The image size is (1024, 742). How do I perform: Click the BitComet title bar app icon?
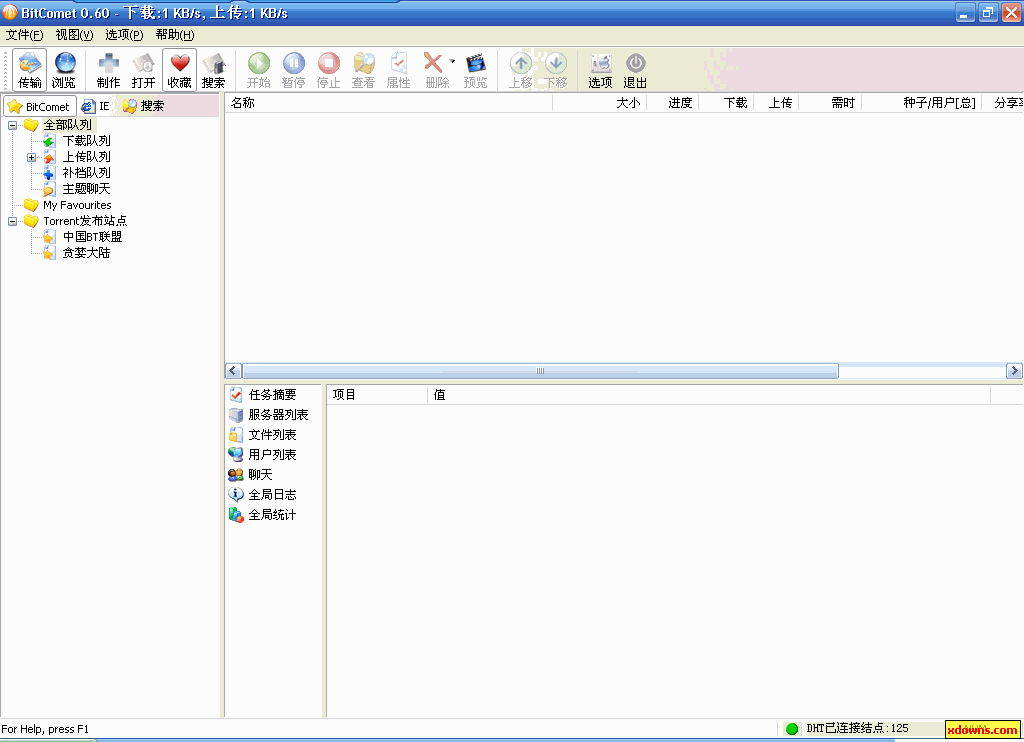click(10, 12)
